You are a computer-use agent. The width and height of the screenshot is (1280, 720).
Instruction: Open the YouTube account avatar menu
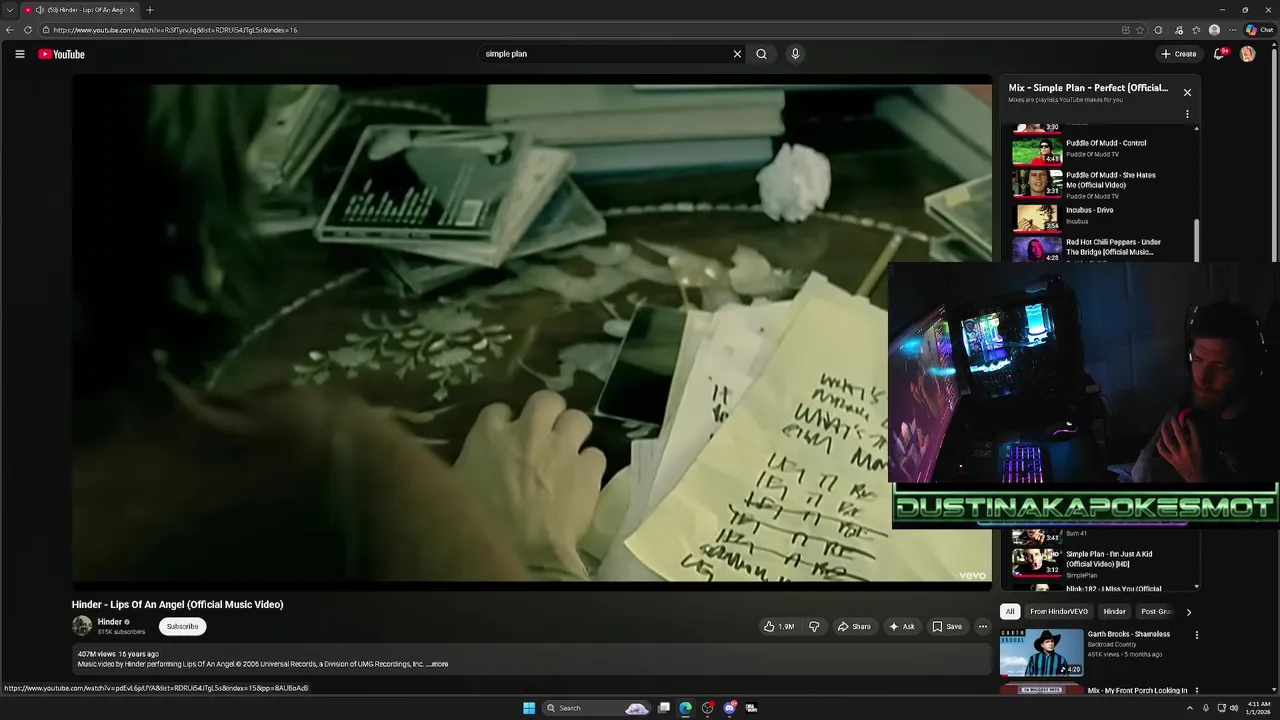(x=1247, y=54)
